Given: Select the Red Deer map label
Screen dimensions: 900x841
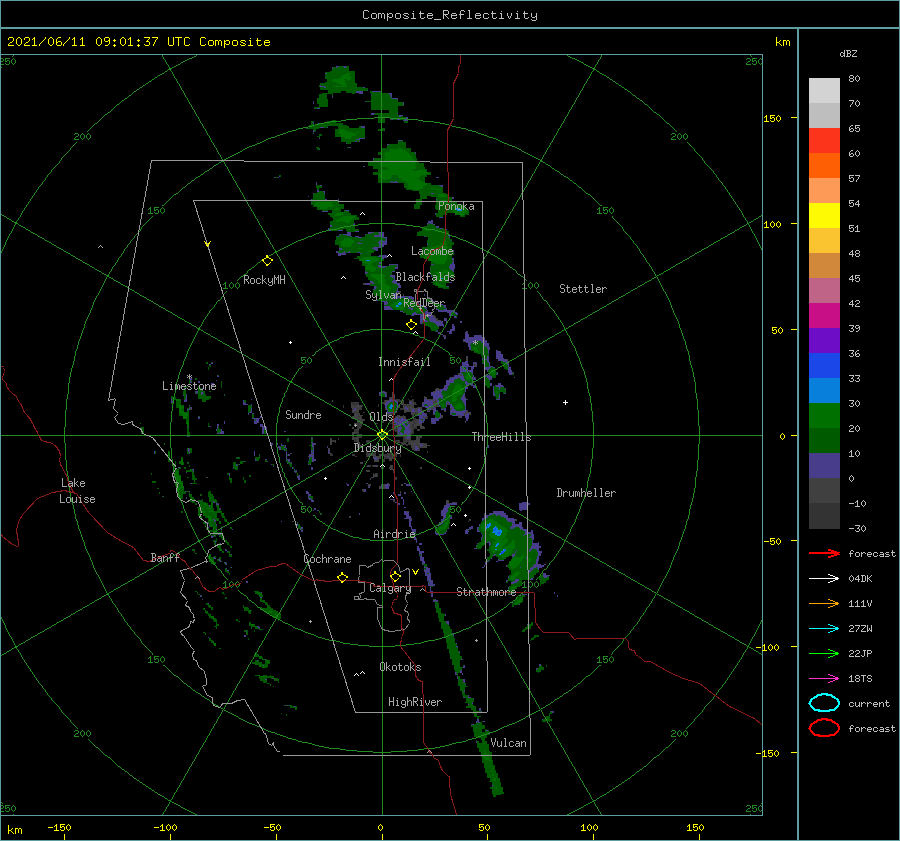Looking at the screenshot, I should pos(424,303).
